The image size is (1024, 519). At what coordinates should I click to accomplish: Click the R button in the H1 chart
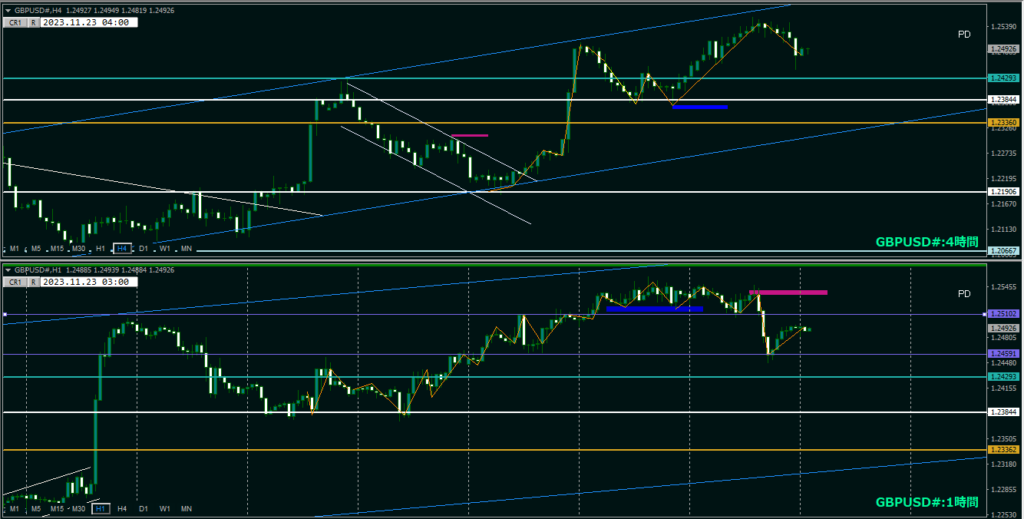point(33,282)
